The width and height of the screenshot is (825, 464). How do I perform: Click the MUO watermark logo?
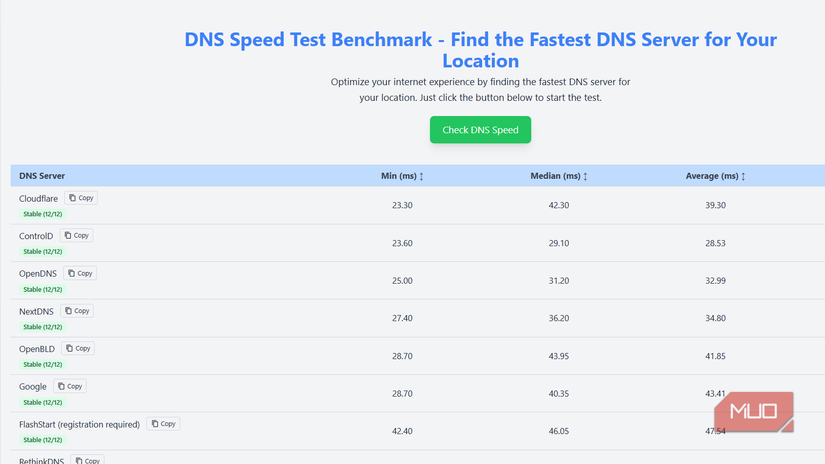tap(754, 412)
